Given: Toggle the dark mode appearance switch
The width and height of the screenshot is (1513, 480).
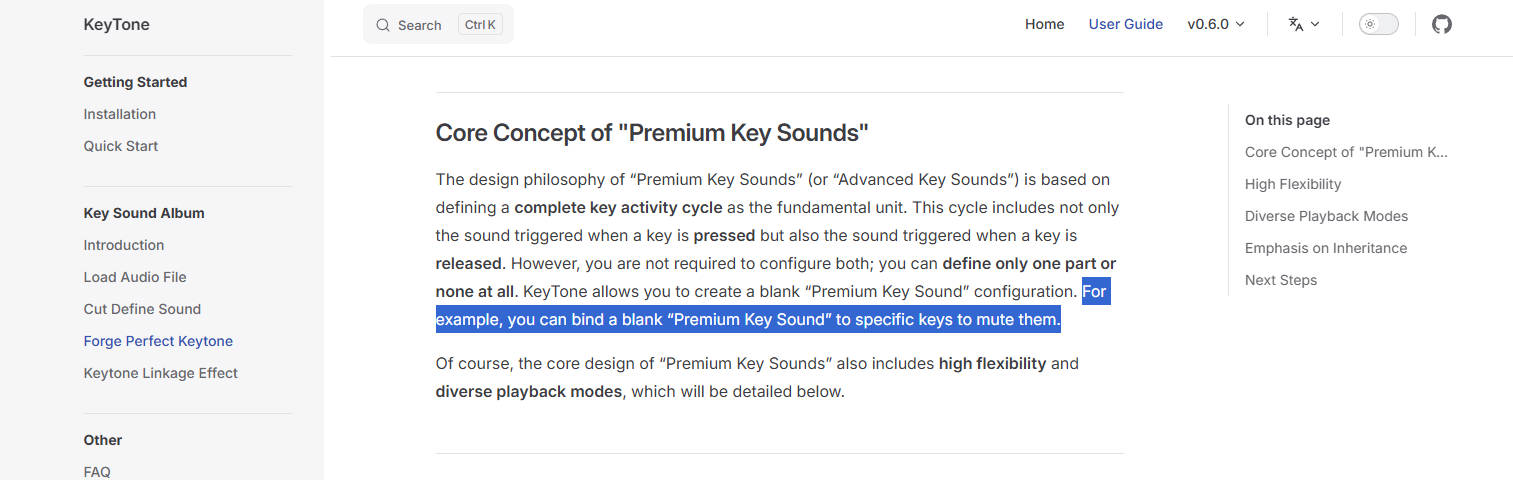Looking at the screenshot, I should pyautogui.click(x=1378, y=24).
